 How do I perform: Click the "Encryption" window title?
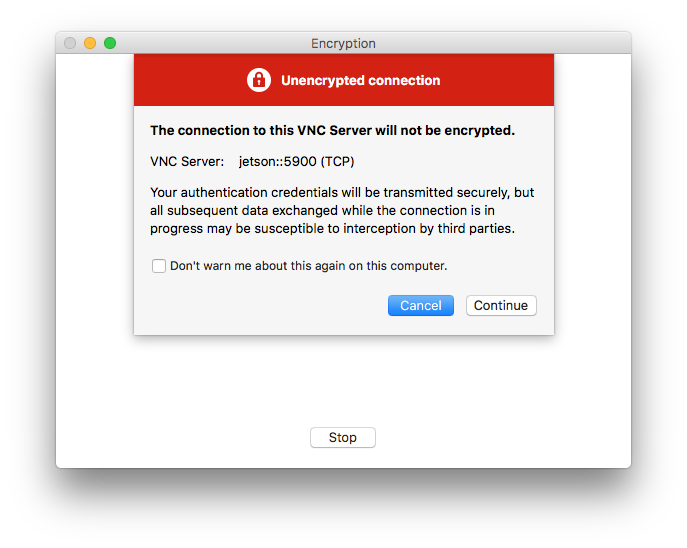pos(343,44)
